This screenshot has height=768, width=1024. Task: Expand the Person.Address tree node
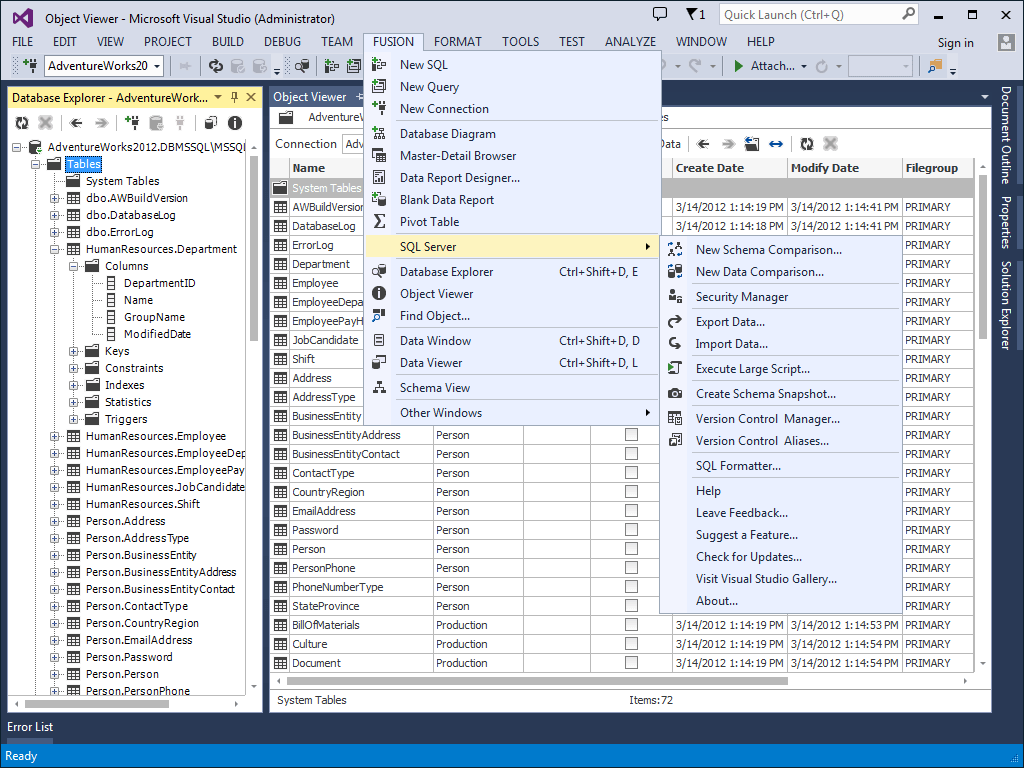coord(55,520)
